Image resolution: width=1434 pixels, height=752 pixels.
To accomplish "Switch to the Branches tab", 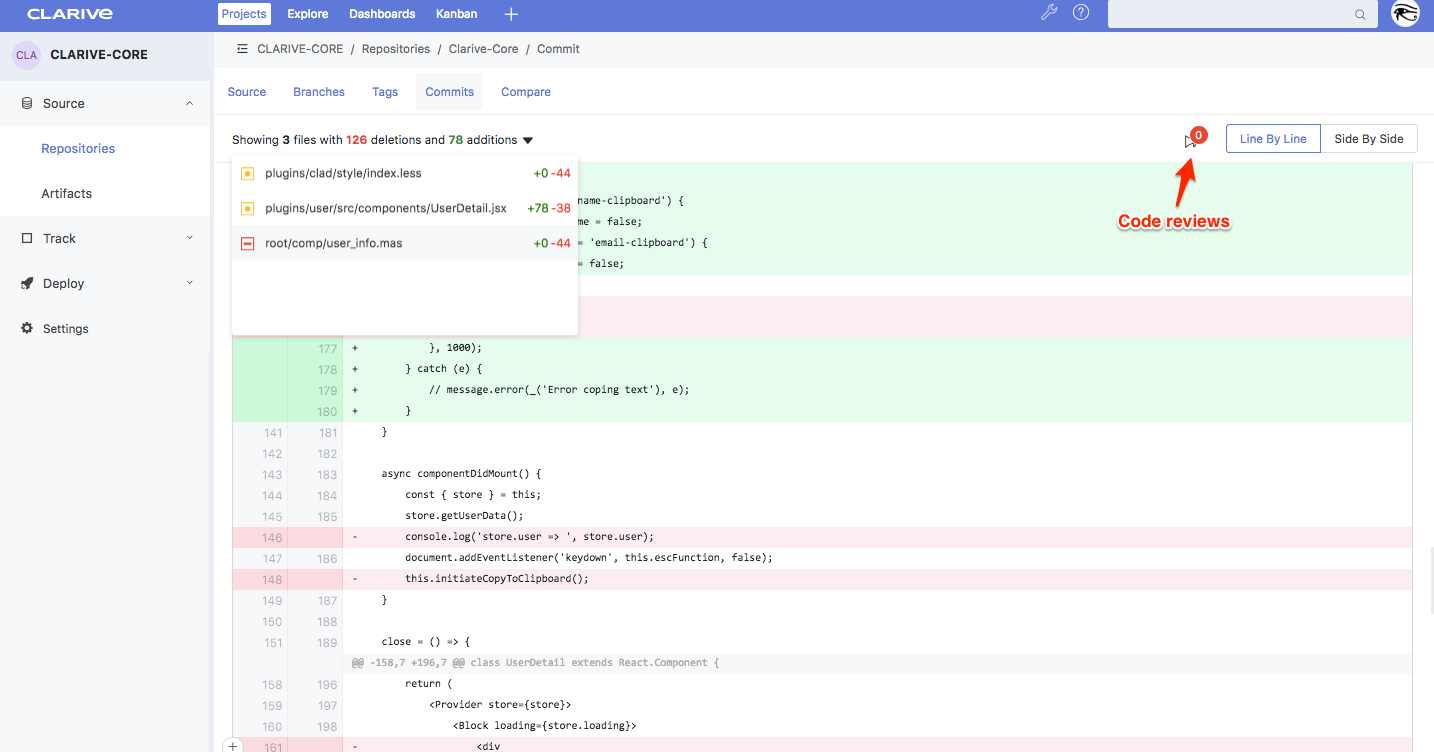I will 319,92.
